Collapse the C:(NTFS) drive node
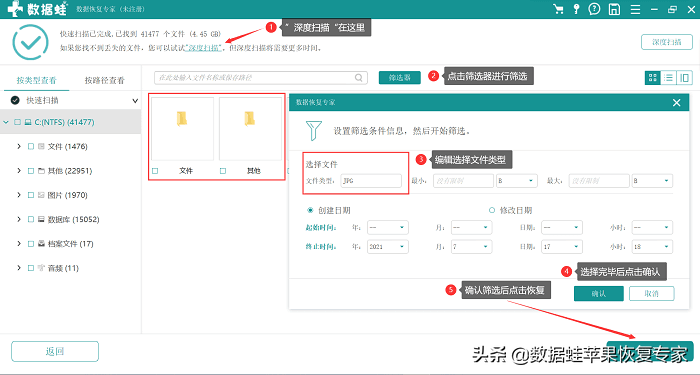700x375 pixels. coord(6,122)
